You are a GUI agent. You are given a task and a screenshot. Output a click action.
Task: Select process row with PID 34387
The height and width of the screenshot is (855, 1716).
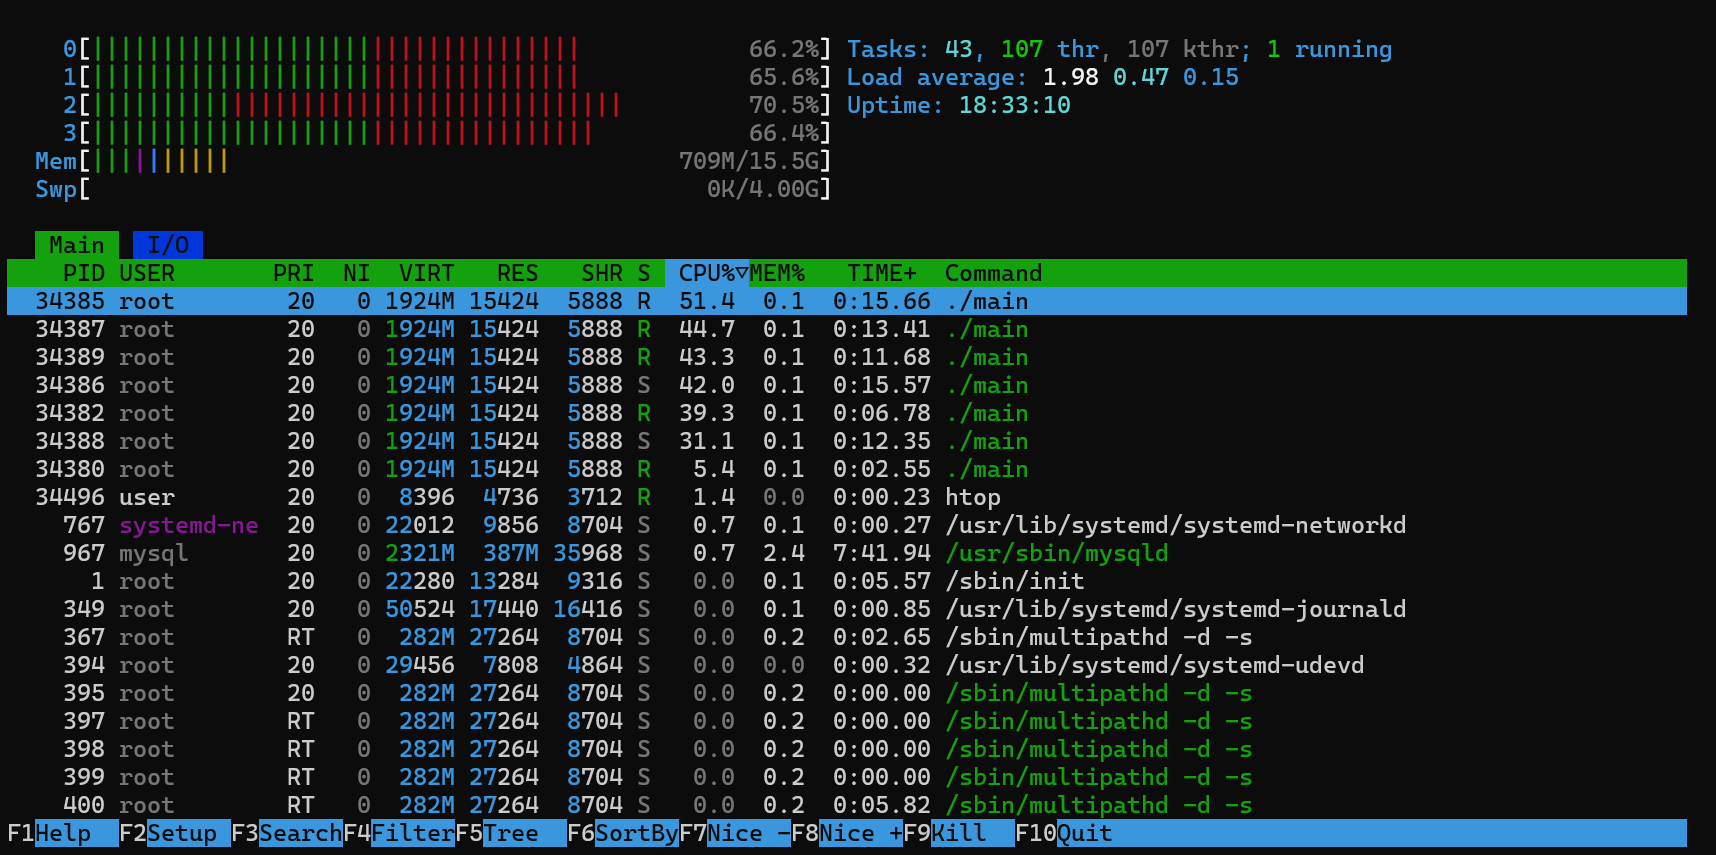[x=847, y=329]
